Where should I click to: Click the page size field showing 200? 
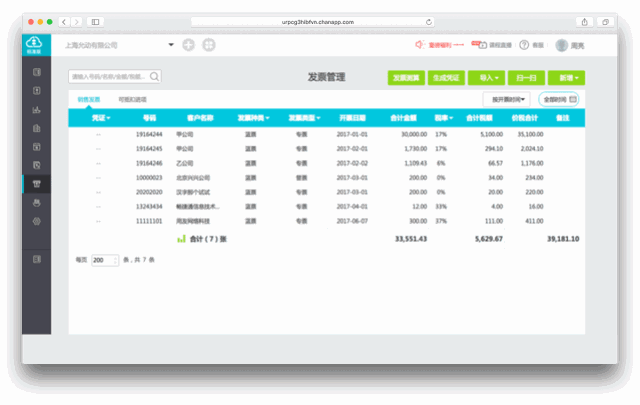tap(103, 260)
